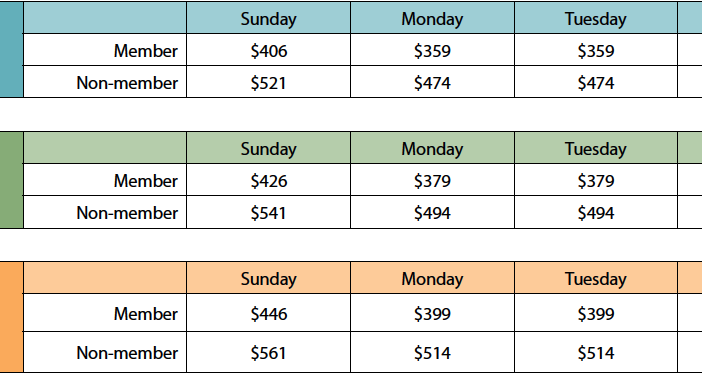Select the orange color bar beside third table

point(11,317)
